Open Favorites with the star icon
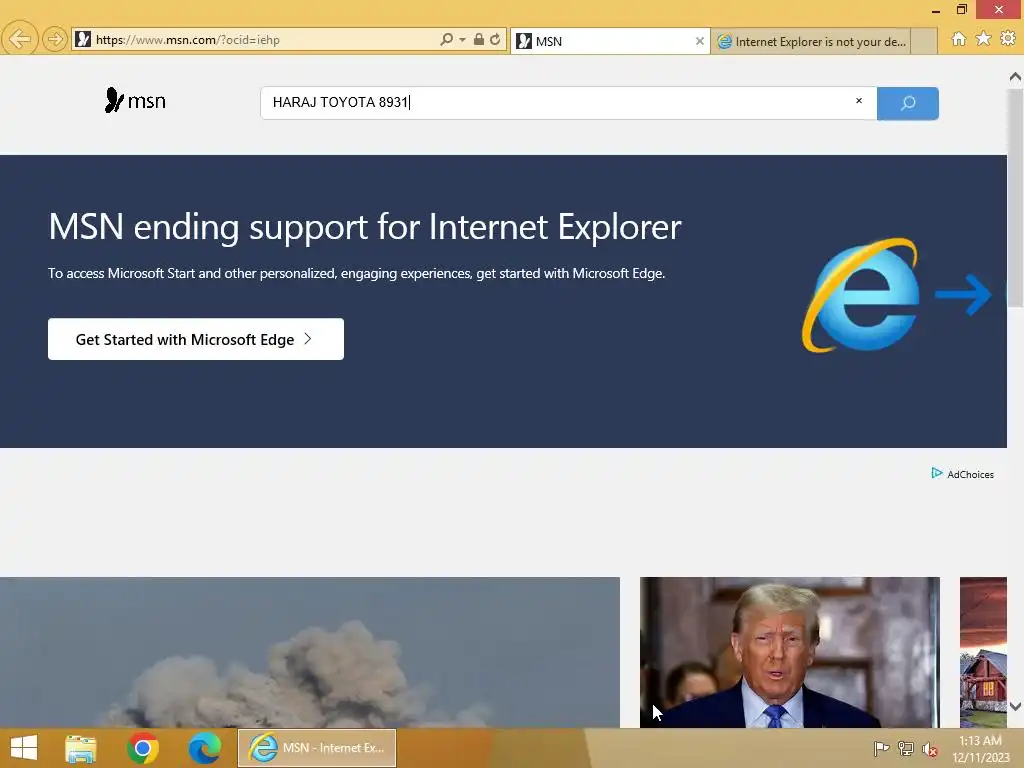This screenshot has width=1024, height=768. tap(984, 39)
